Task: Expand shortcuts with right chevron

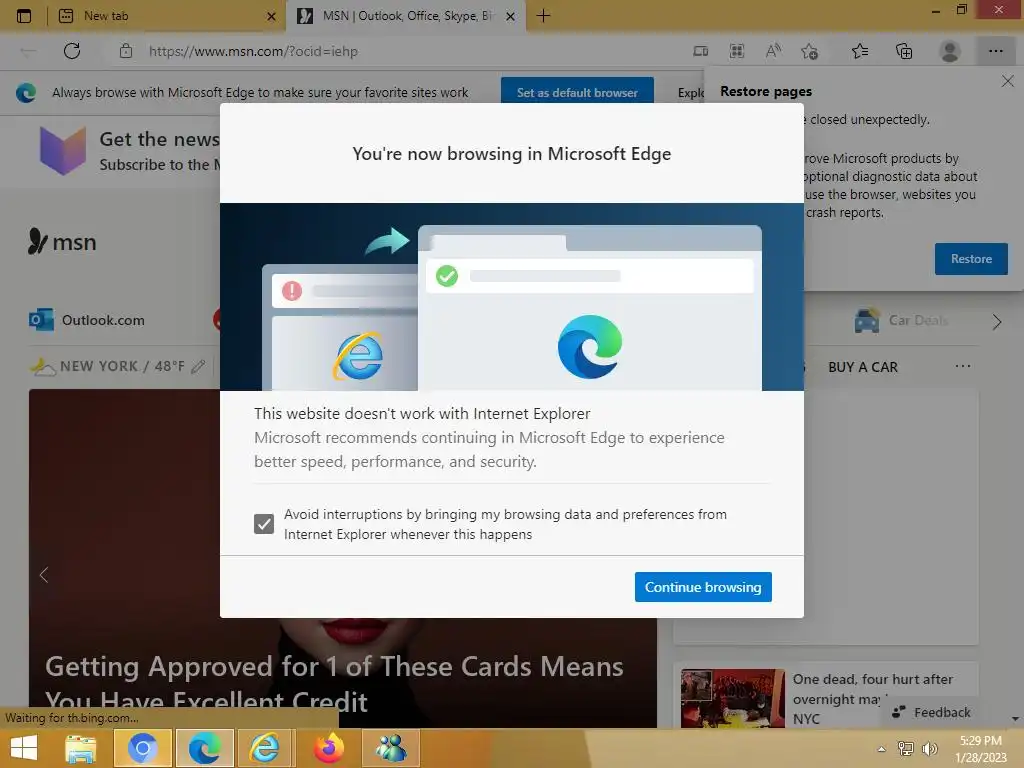Action: [997, 321]
